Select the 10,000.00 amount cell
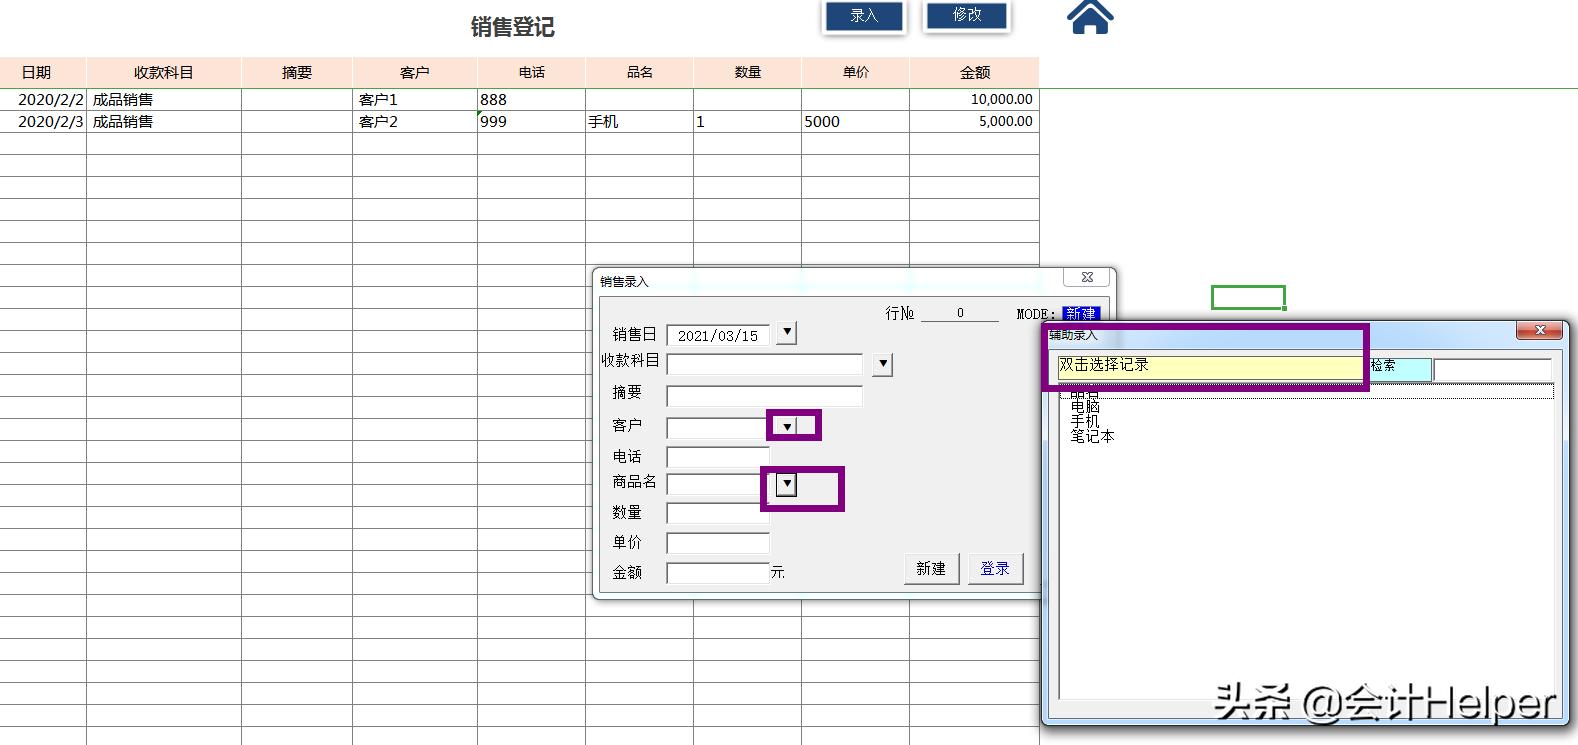 [975, 99]
